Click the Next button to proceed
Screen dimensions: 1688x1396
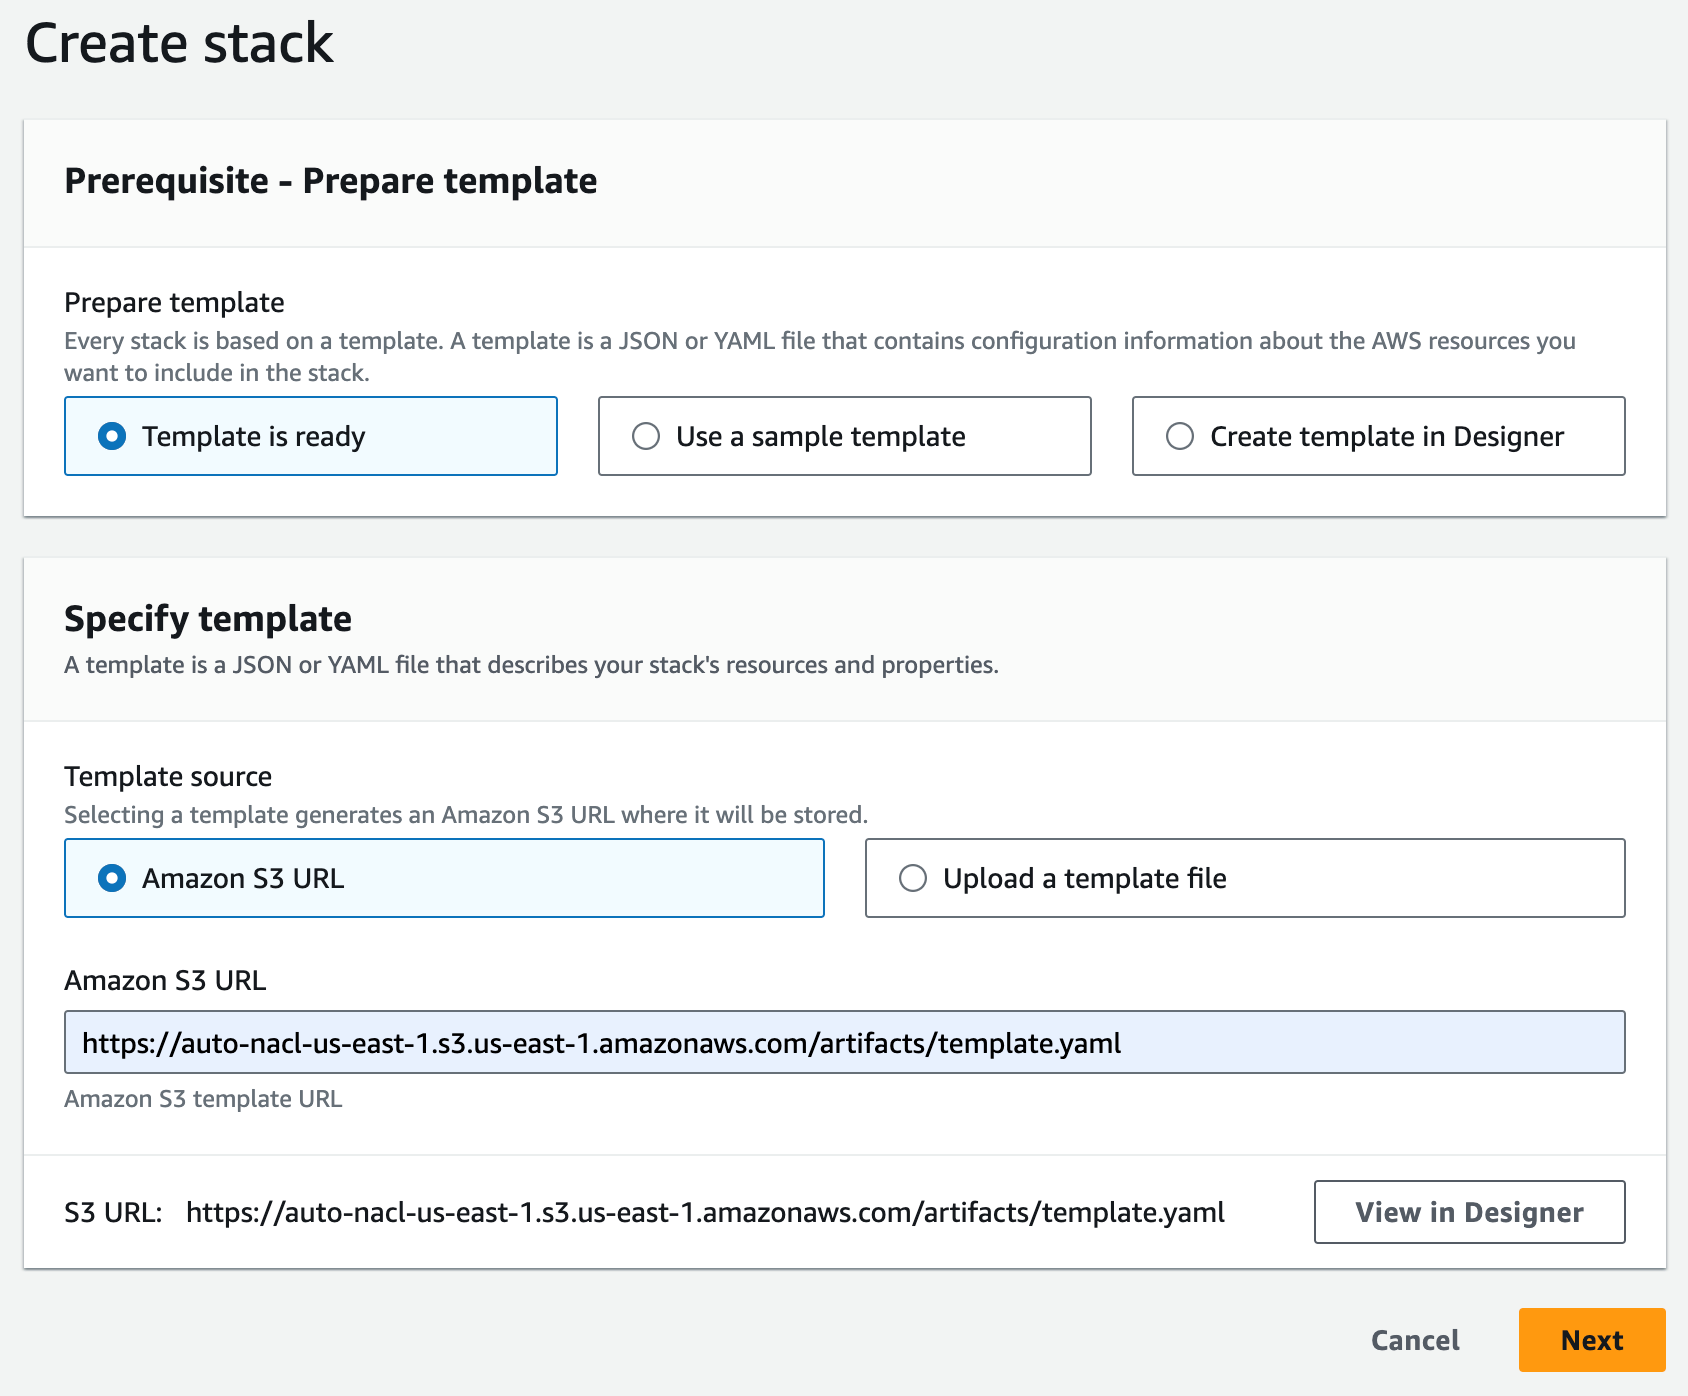click(x=1592, y=1339)
